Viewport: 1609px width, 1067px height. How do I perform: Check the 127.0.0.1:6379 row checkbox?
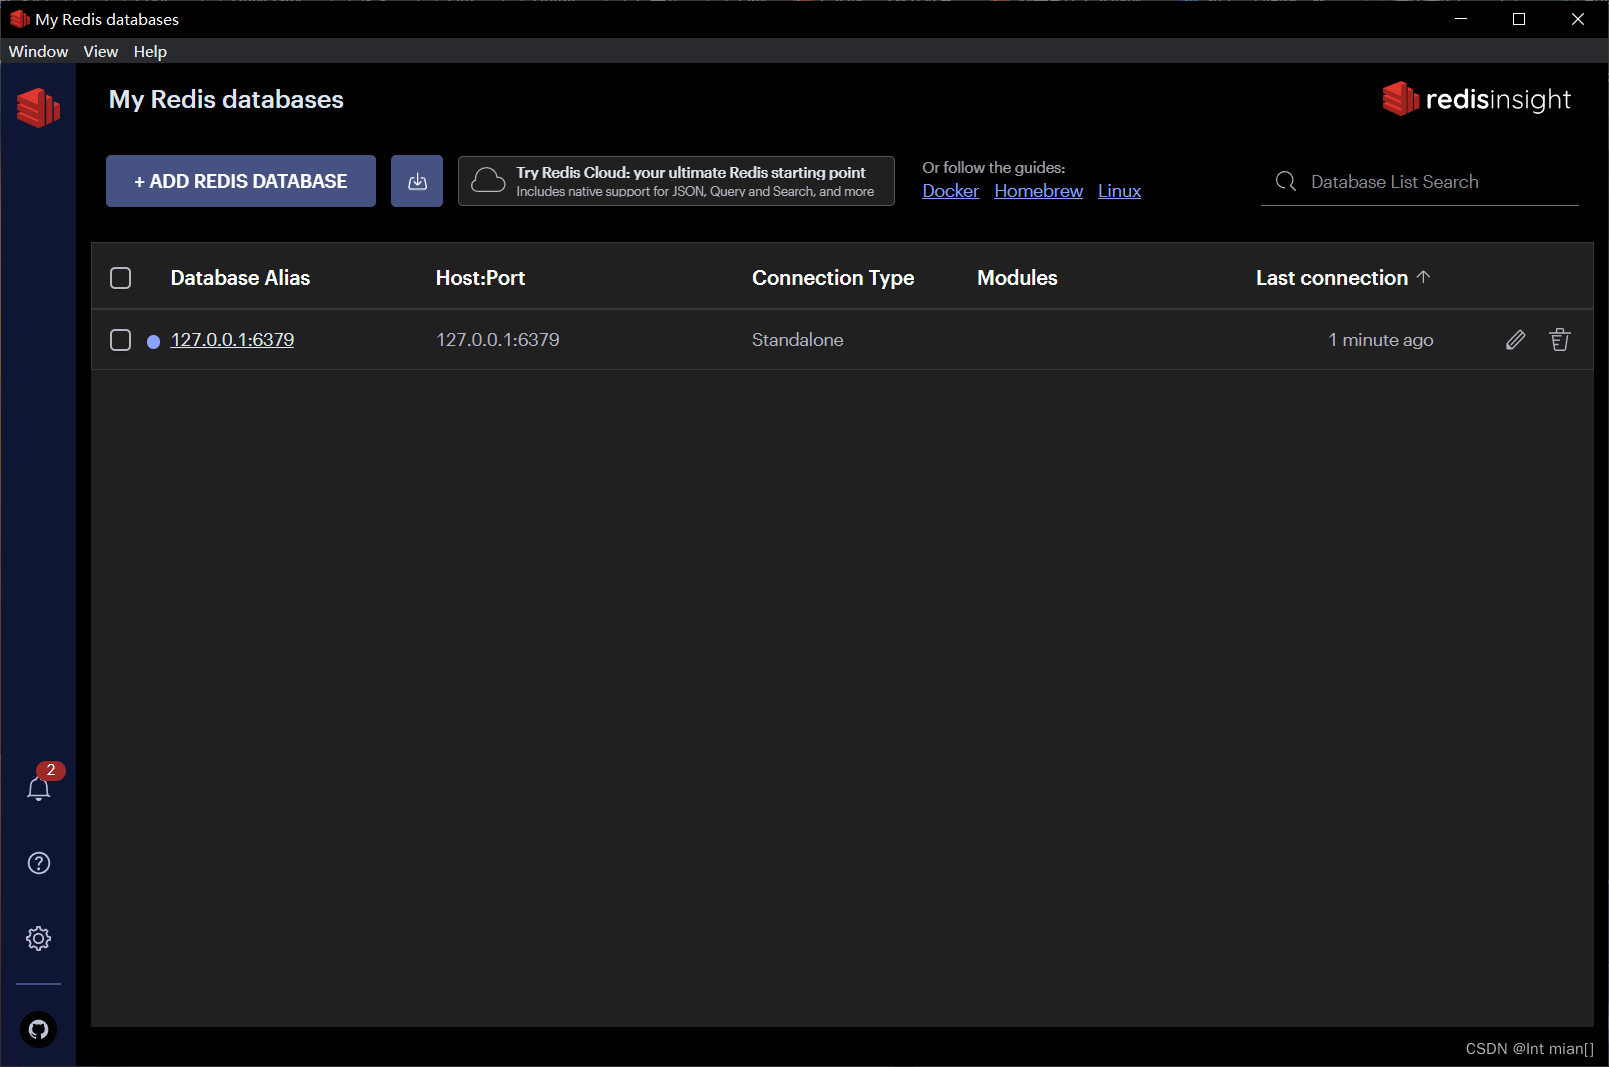point(120,340)
